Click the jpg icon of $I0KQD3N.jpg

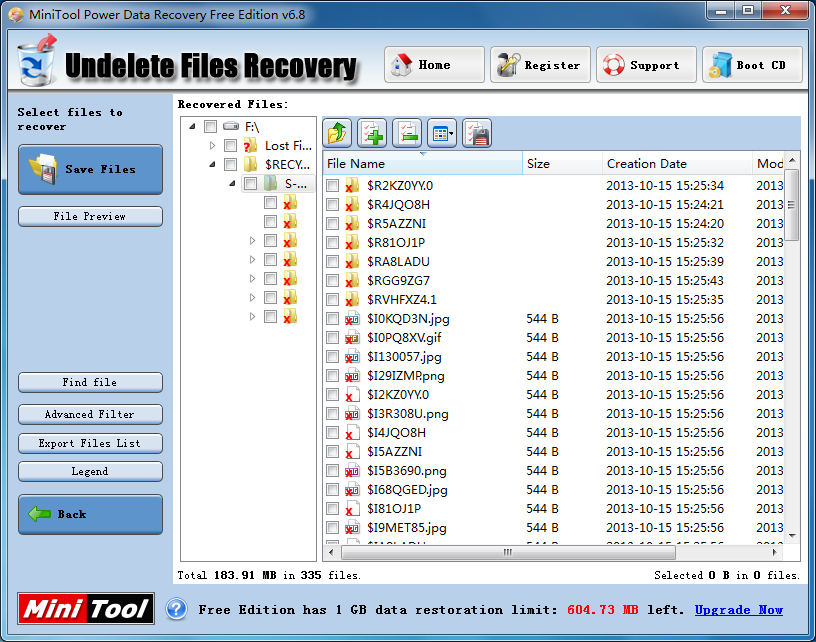(352, 318)
